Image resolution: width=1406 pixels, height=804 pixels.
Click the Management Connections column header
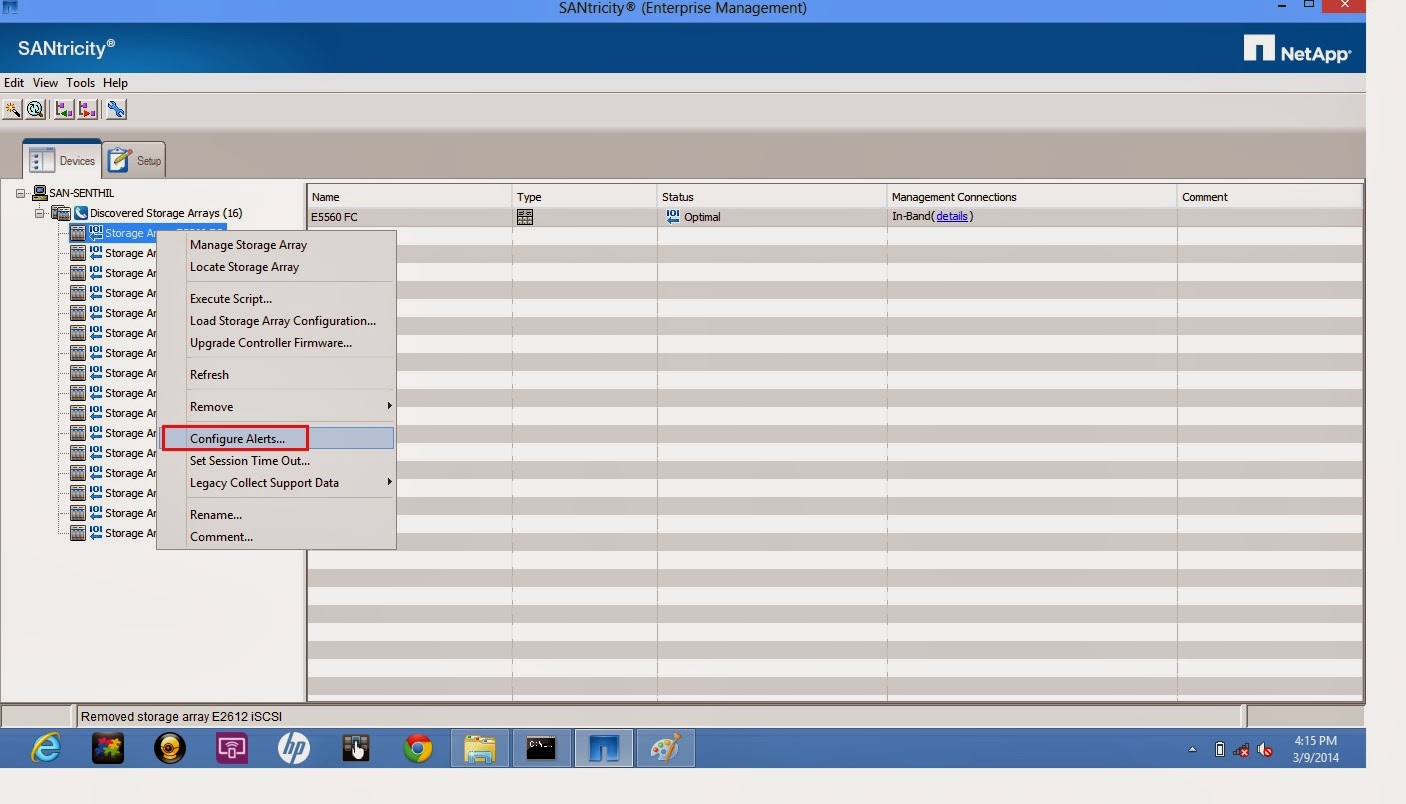pyautogui.click(x=1032, y=197)
